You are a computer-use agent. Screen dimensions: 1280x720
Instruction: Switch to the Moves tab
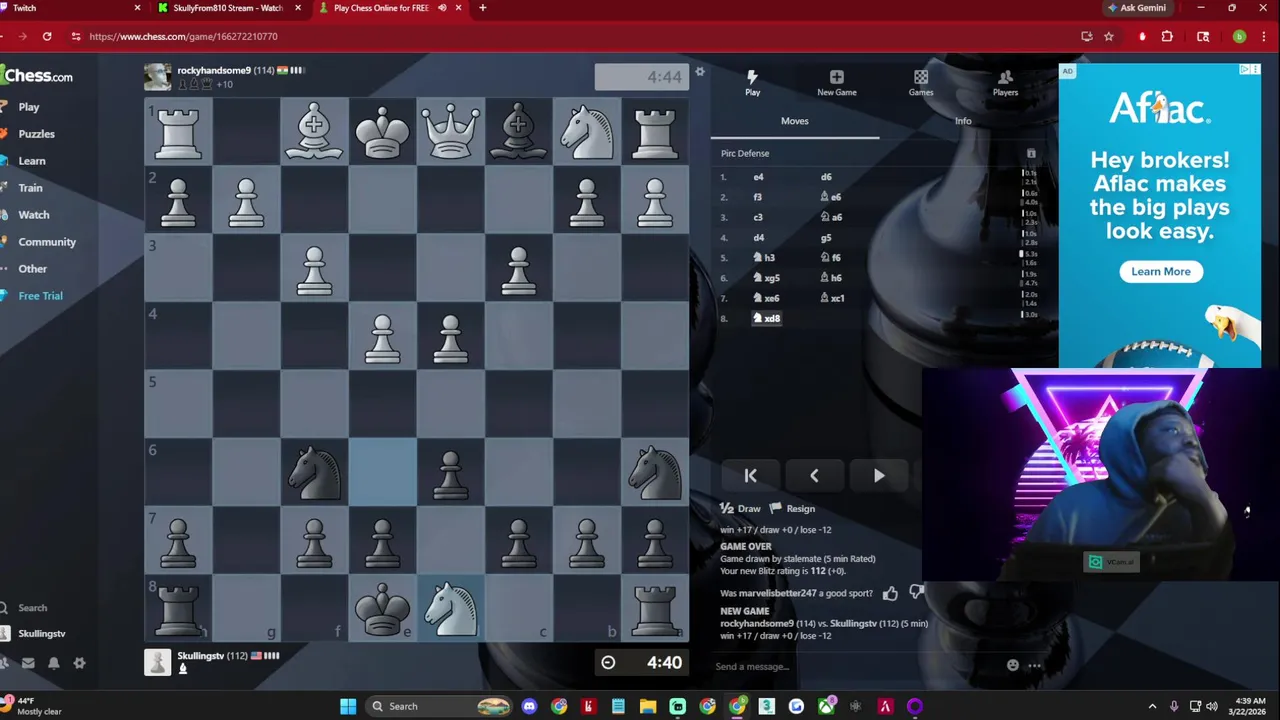click(795, 121)
